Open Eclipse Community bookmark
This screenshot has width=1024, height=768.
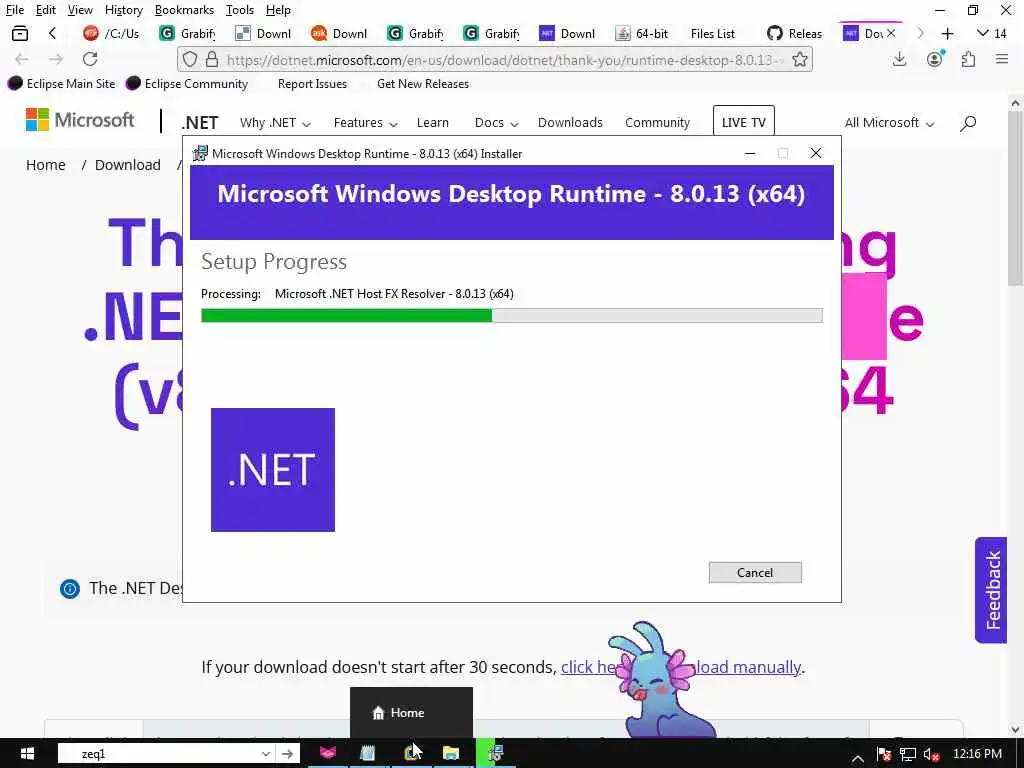coord(187,84)
